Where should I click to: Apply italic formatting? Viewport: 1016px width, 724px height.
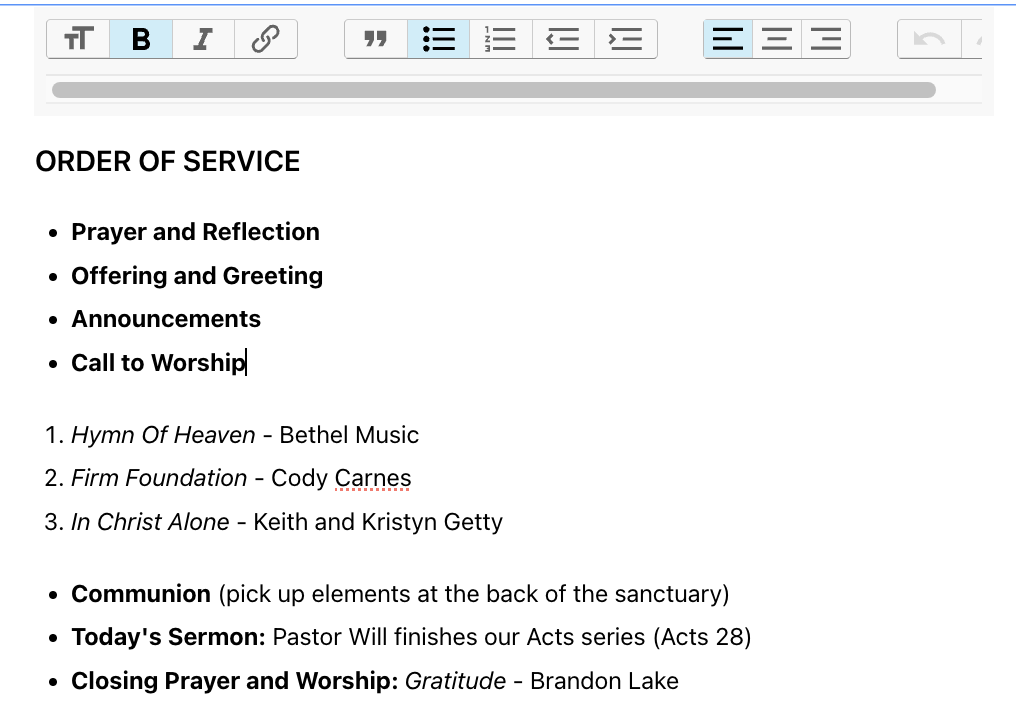coord(203,39)
